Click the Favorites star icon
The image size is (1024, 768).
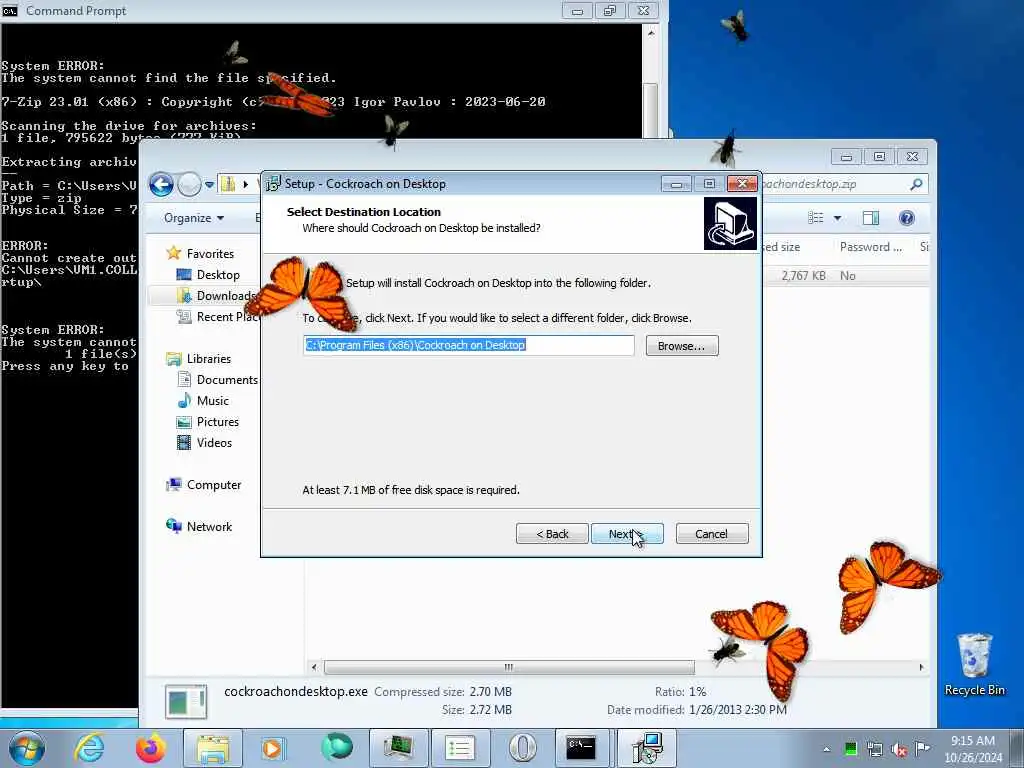[173, 253]
